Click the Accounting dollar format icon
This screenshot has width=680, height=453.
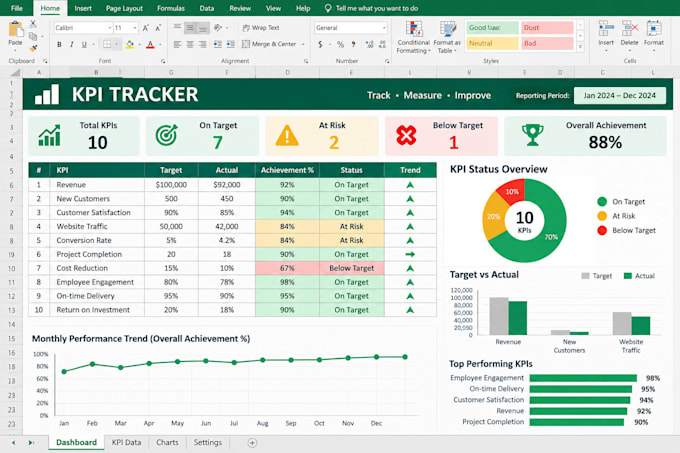[x=320, y=44]
